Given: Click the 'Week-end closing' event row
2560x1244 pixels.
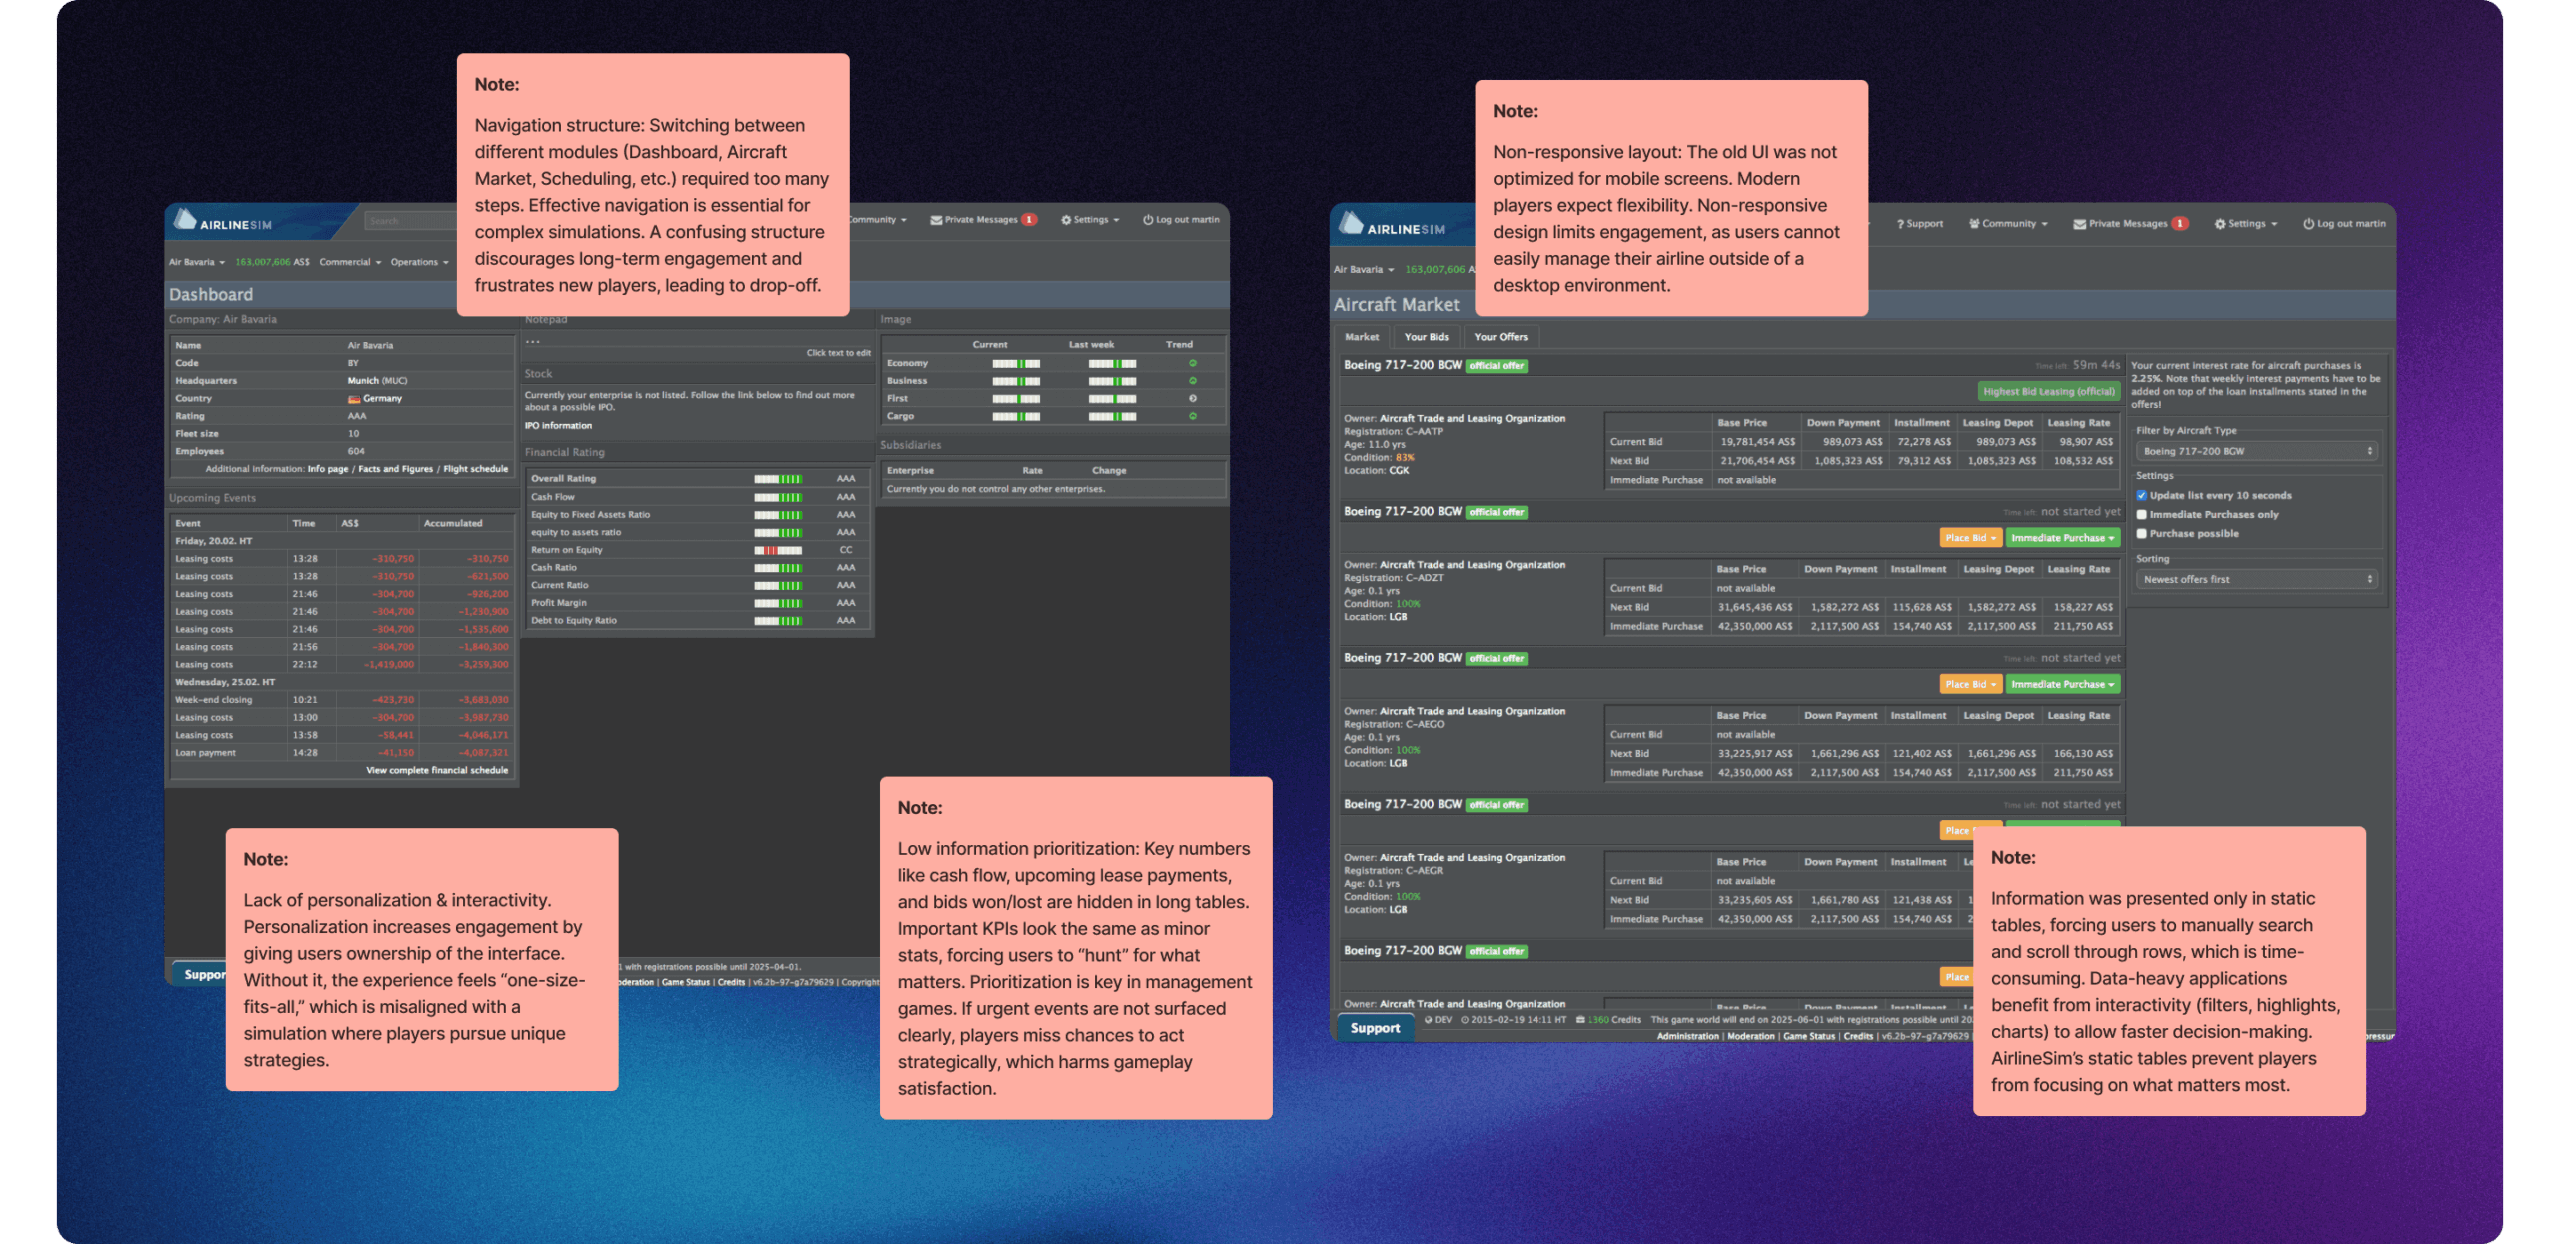Looking at the screenshot, I should [x=342, y=700].
